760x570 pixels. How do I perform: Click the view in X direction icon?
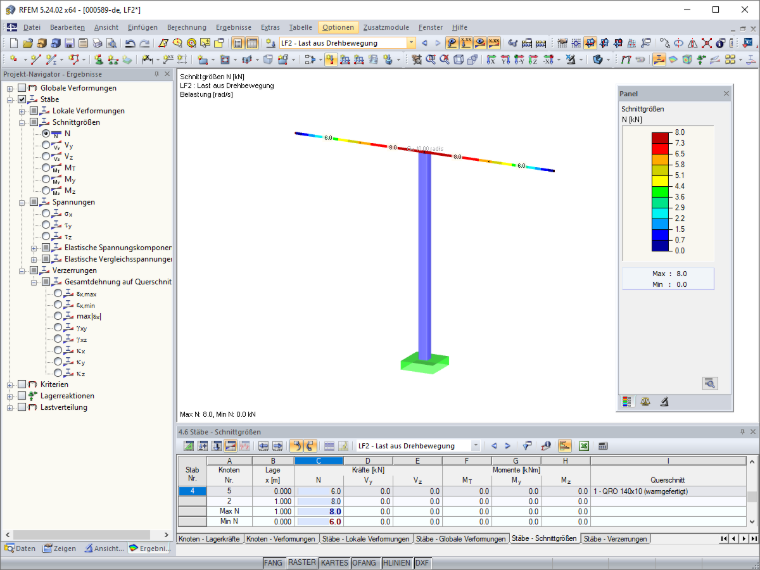coord(491,60)
